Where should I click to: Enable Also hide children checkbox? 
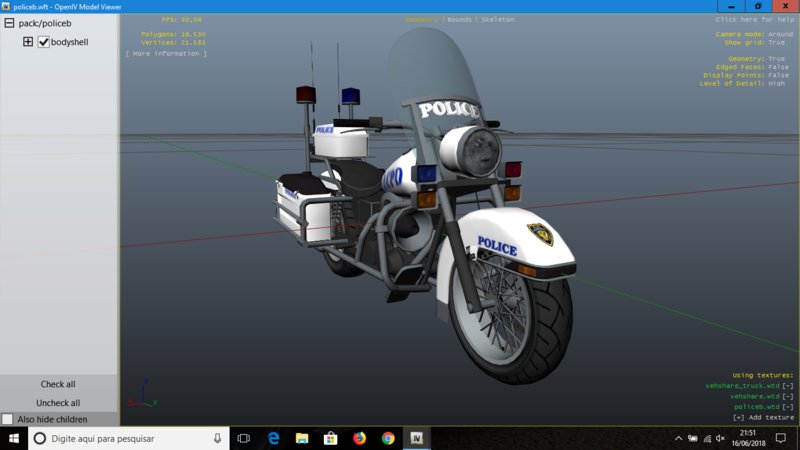(x=7, y=419)
